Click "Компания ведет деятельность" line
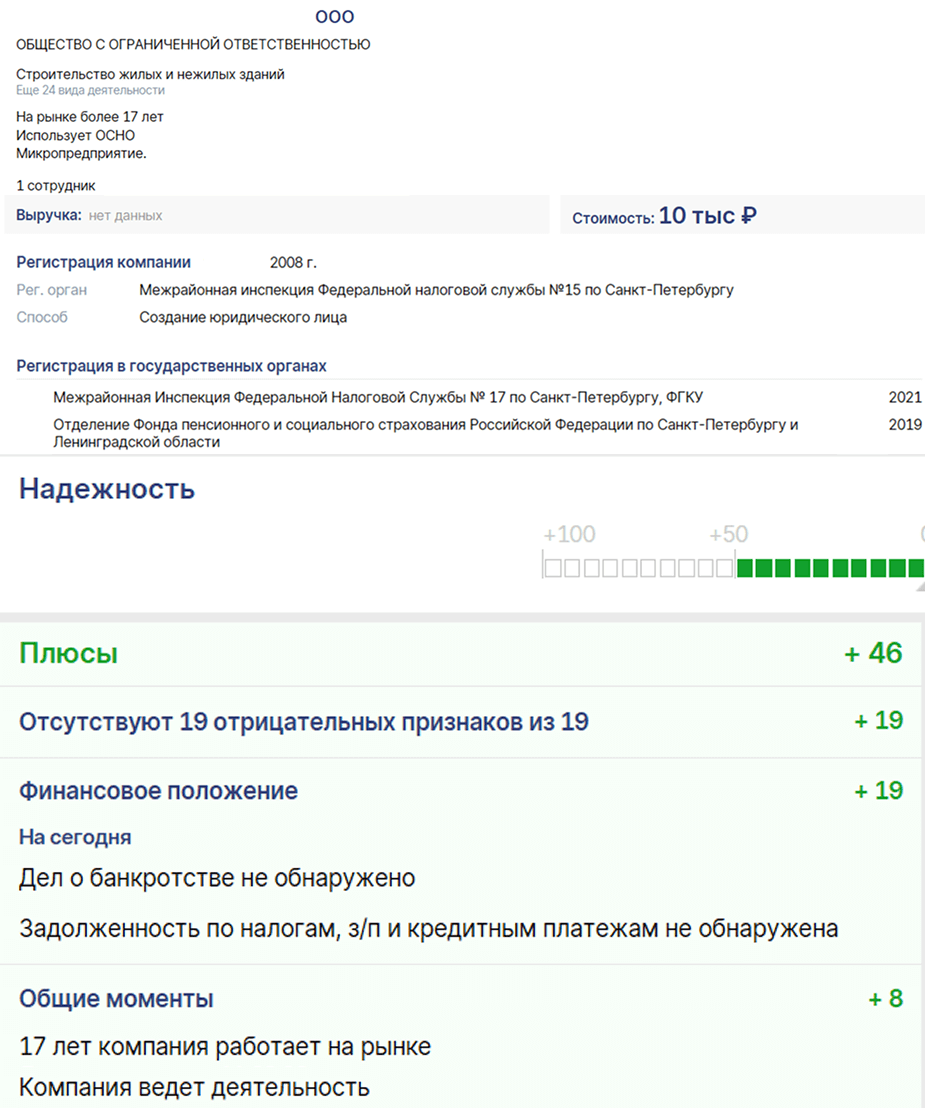 [x=194, y=1088]
